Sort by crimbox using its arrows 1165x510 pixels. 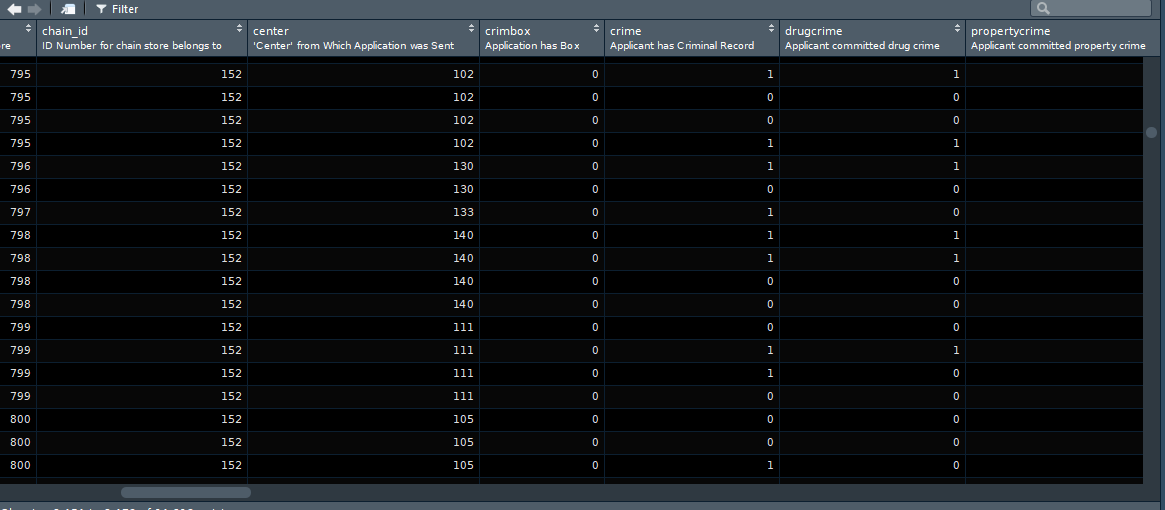(597, 28)
